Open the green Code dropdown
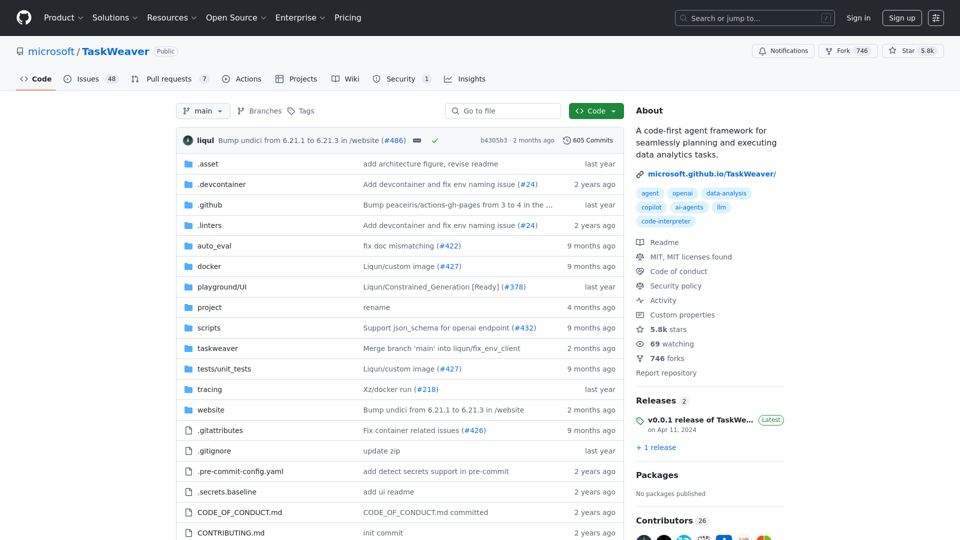The image size is (960, 540). coord(596,111)
